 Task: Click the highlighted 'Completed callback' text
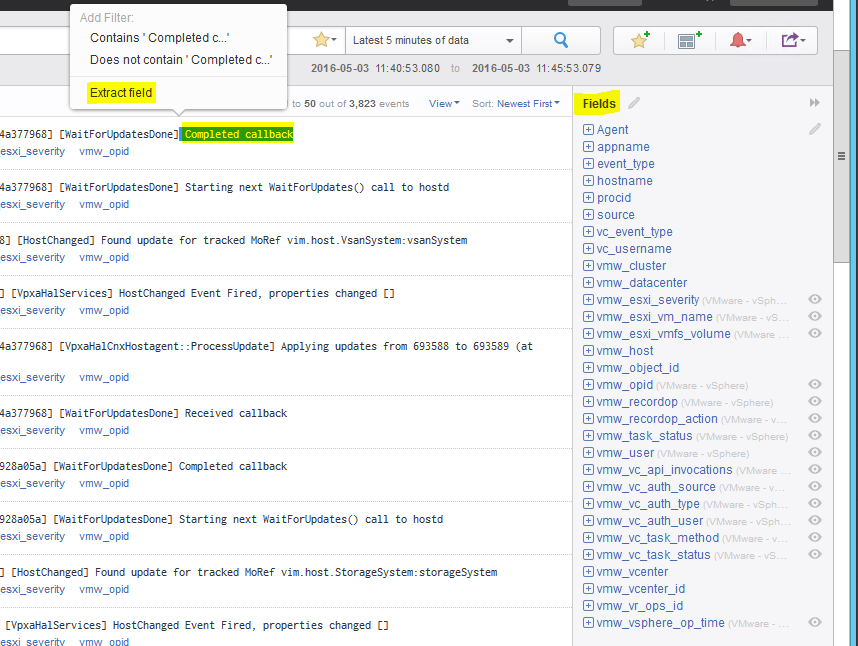[239, 134]
